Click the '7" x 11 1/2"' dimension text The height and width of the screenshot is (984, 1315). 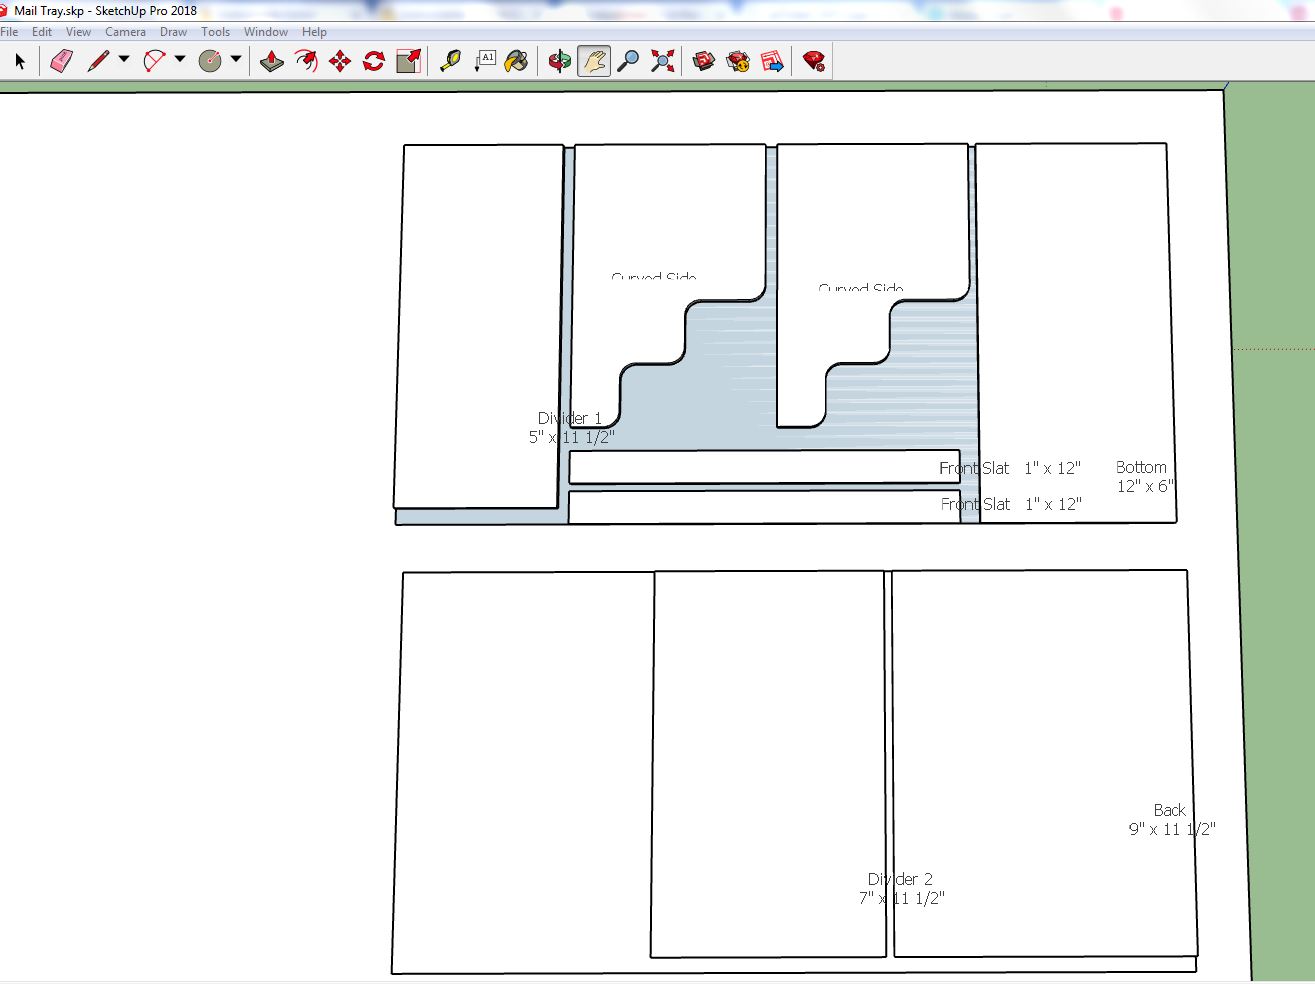point(901,898)
